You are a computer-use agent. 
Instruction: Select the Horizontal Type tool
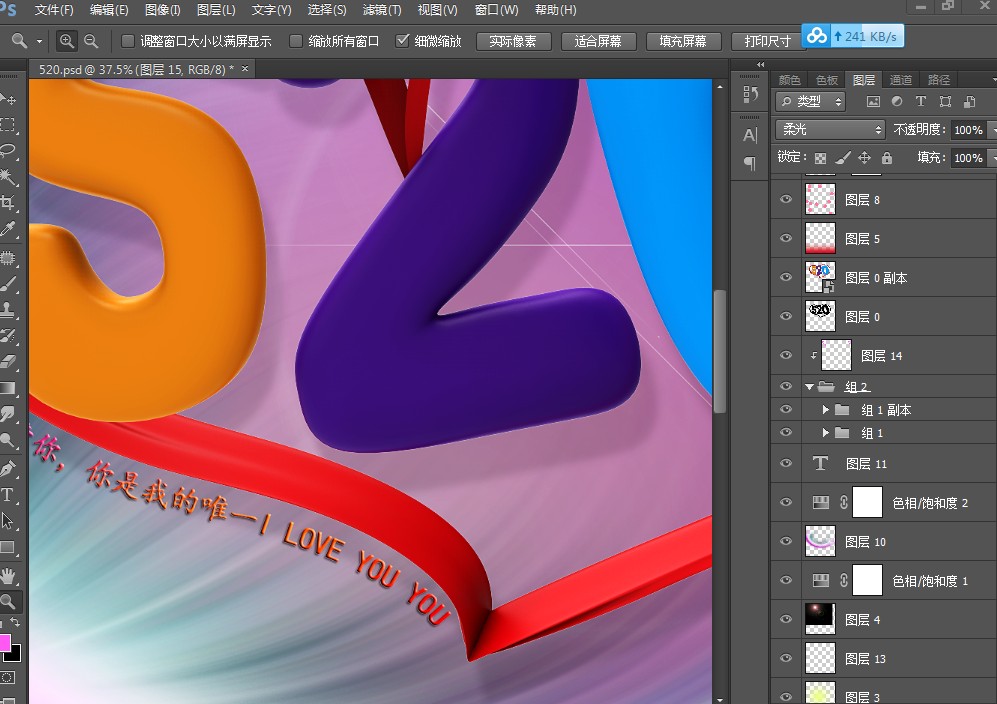(8, 495)
